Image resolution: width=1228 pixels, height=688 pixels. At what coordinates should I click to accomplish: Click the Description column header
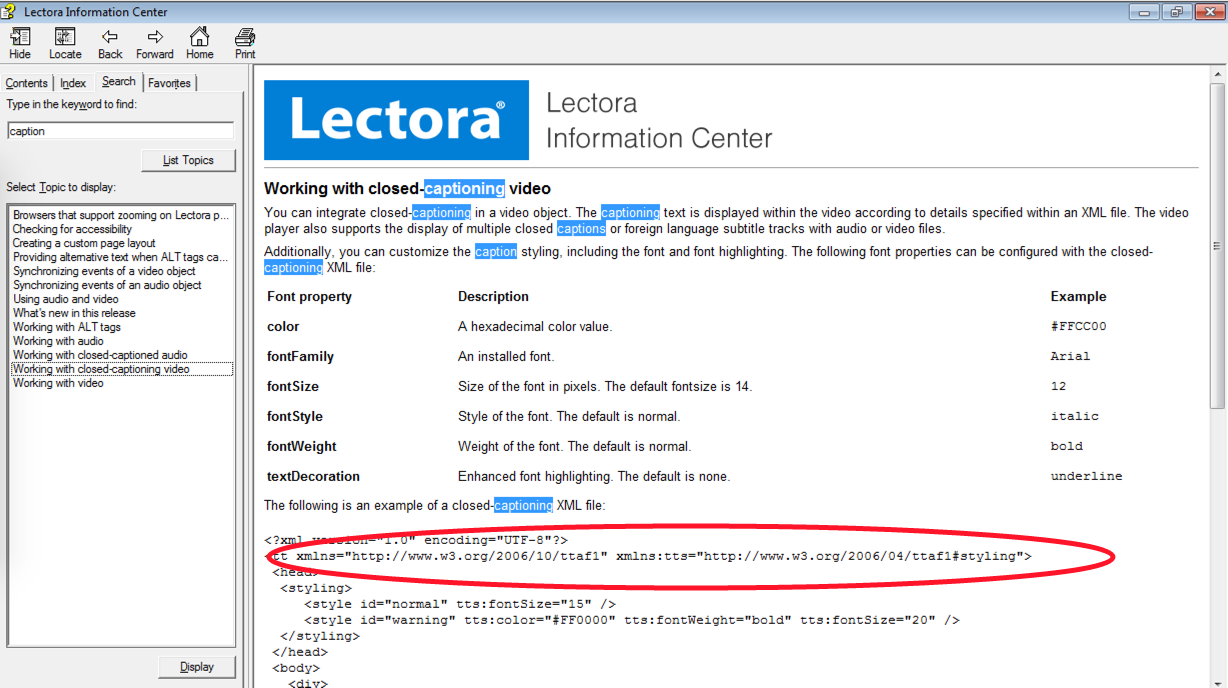point(493,296)
